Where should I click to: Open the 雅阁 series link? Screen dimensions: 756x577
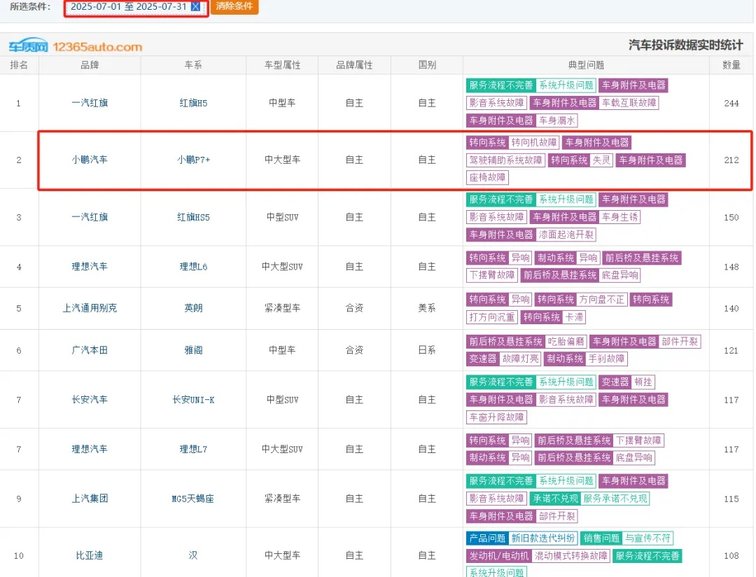[193, 350]
